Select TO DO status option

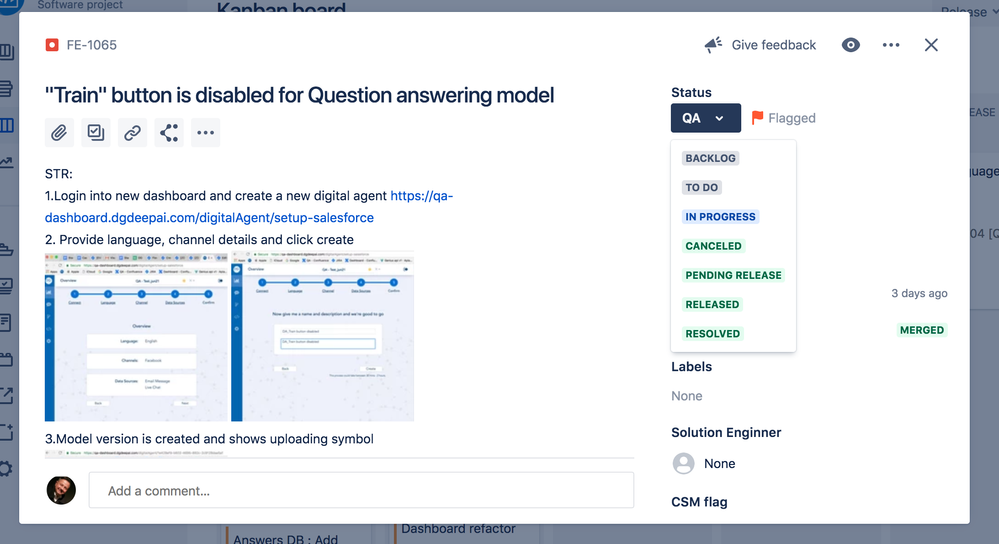(x=701, y=187)
